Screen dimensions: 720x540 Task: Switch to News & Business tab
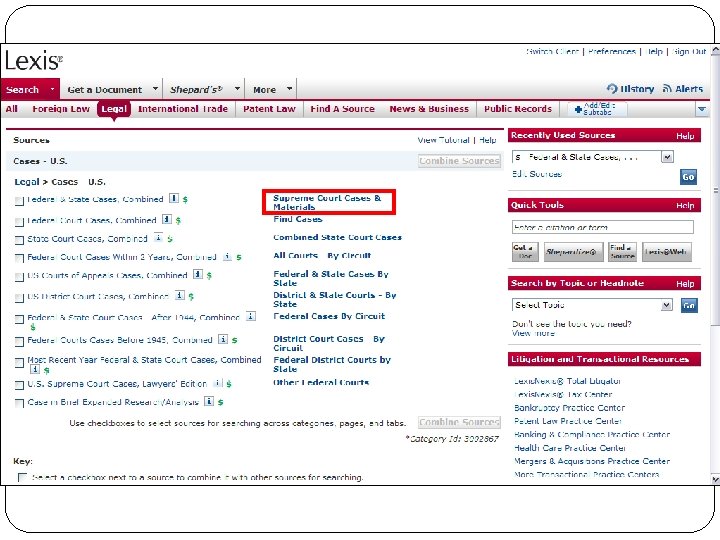pos(429,109)
